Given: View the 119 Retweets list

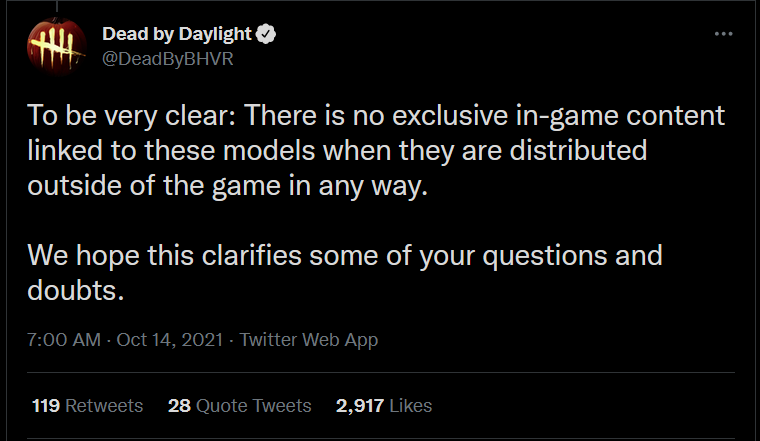Looking at the screenshot, I should [87, 406].
